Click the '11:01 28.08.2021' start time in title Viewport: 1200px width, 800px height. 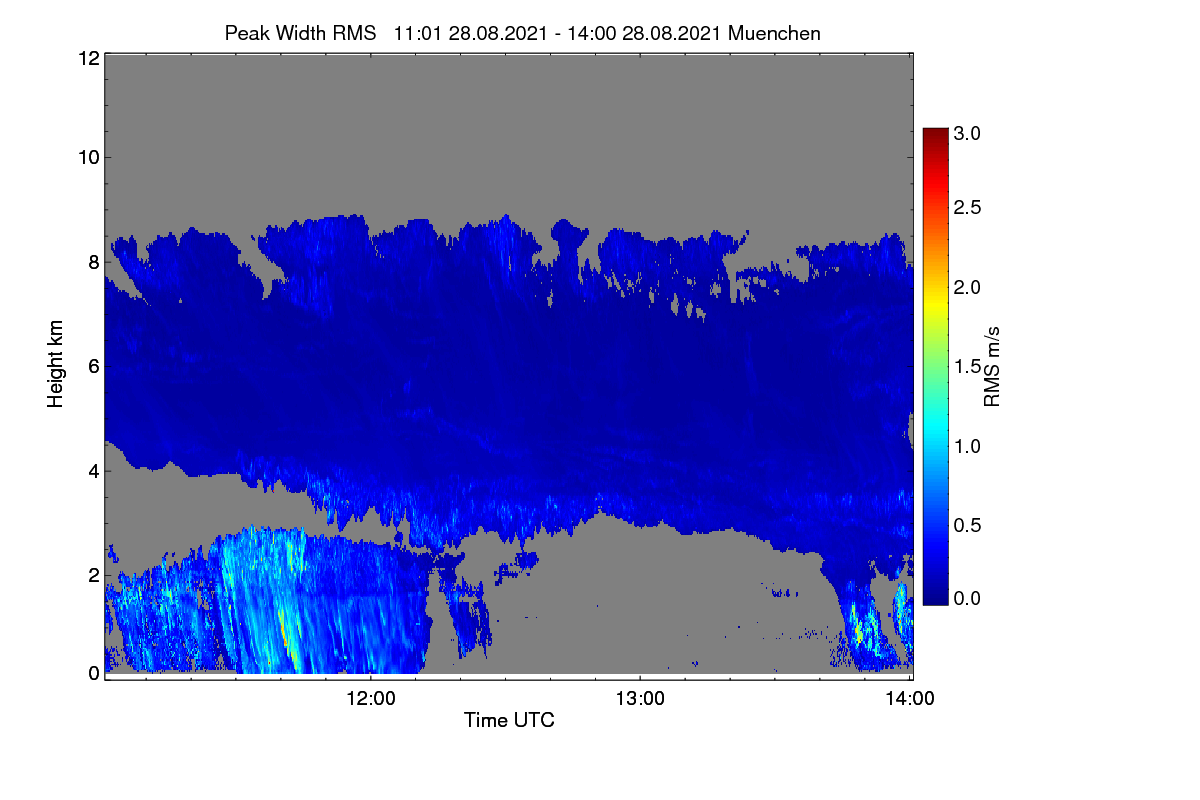click(x=470, y=33)
